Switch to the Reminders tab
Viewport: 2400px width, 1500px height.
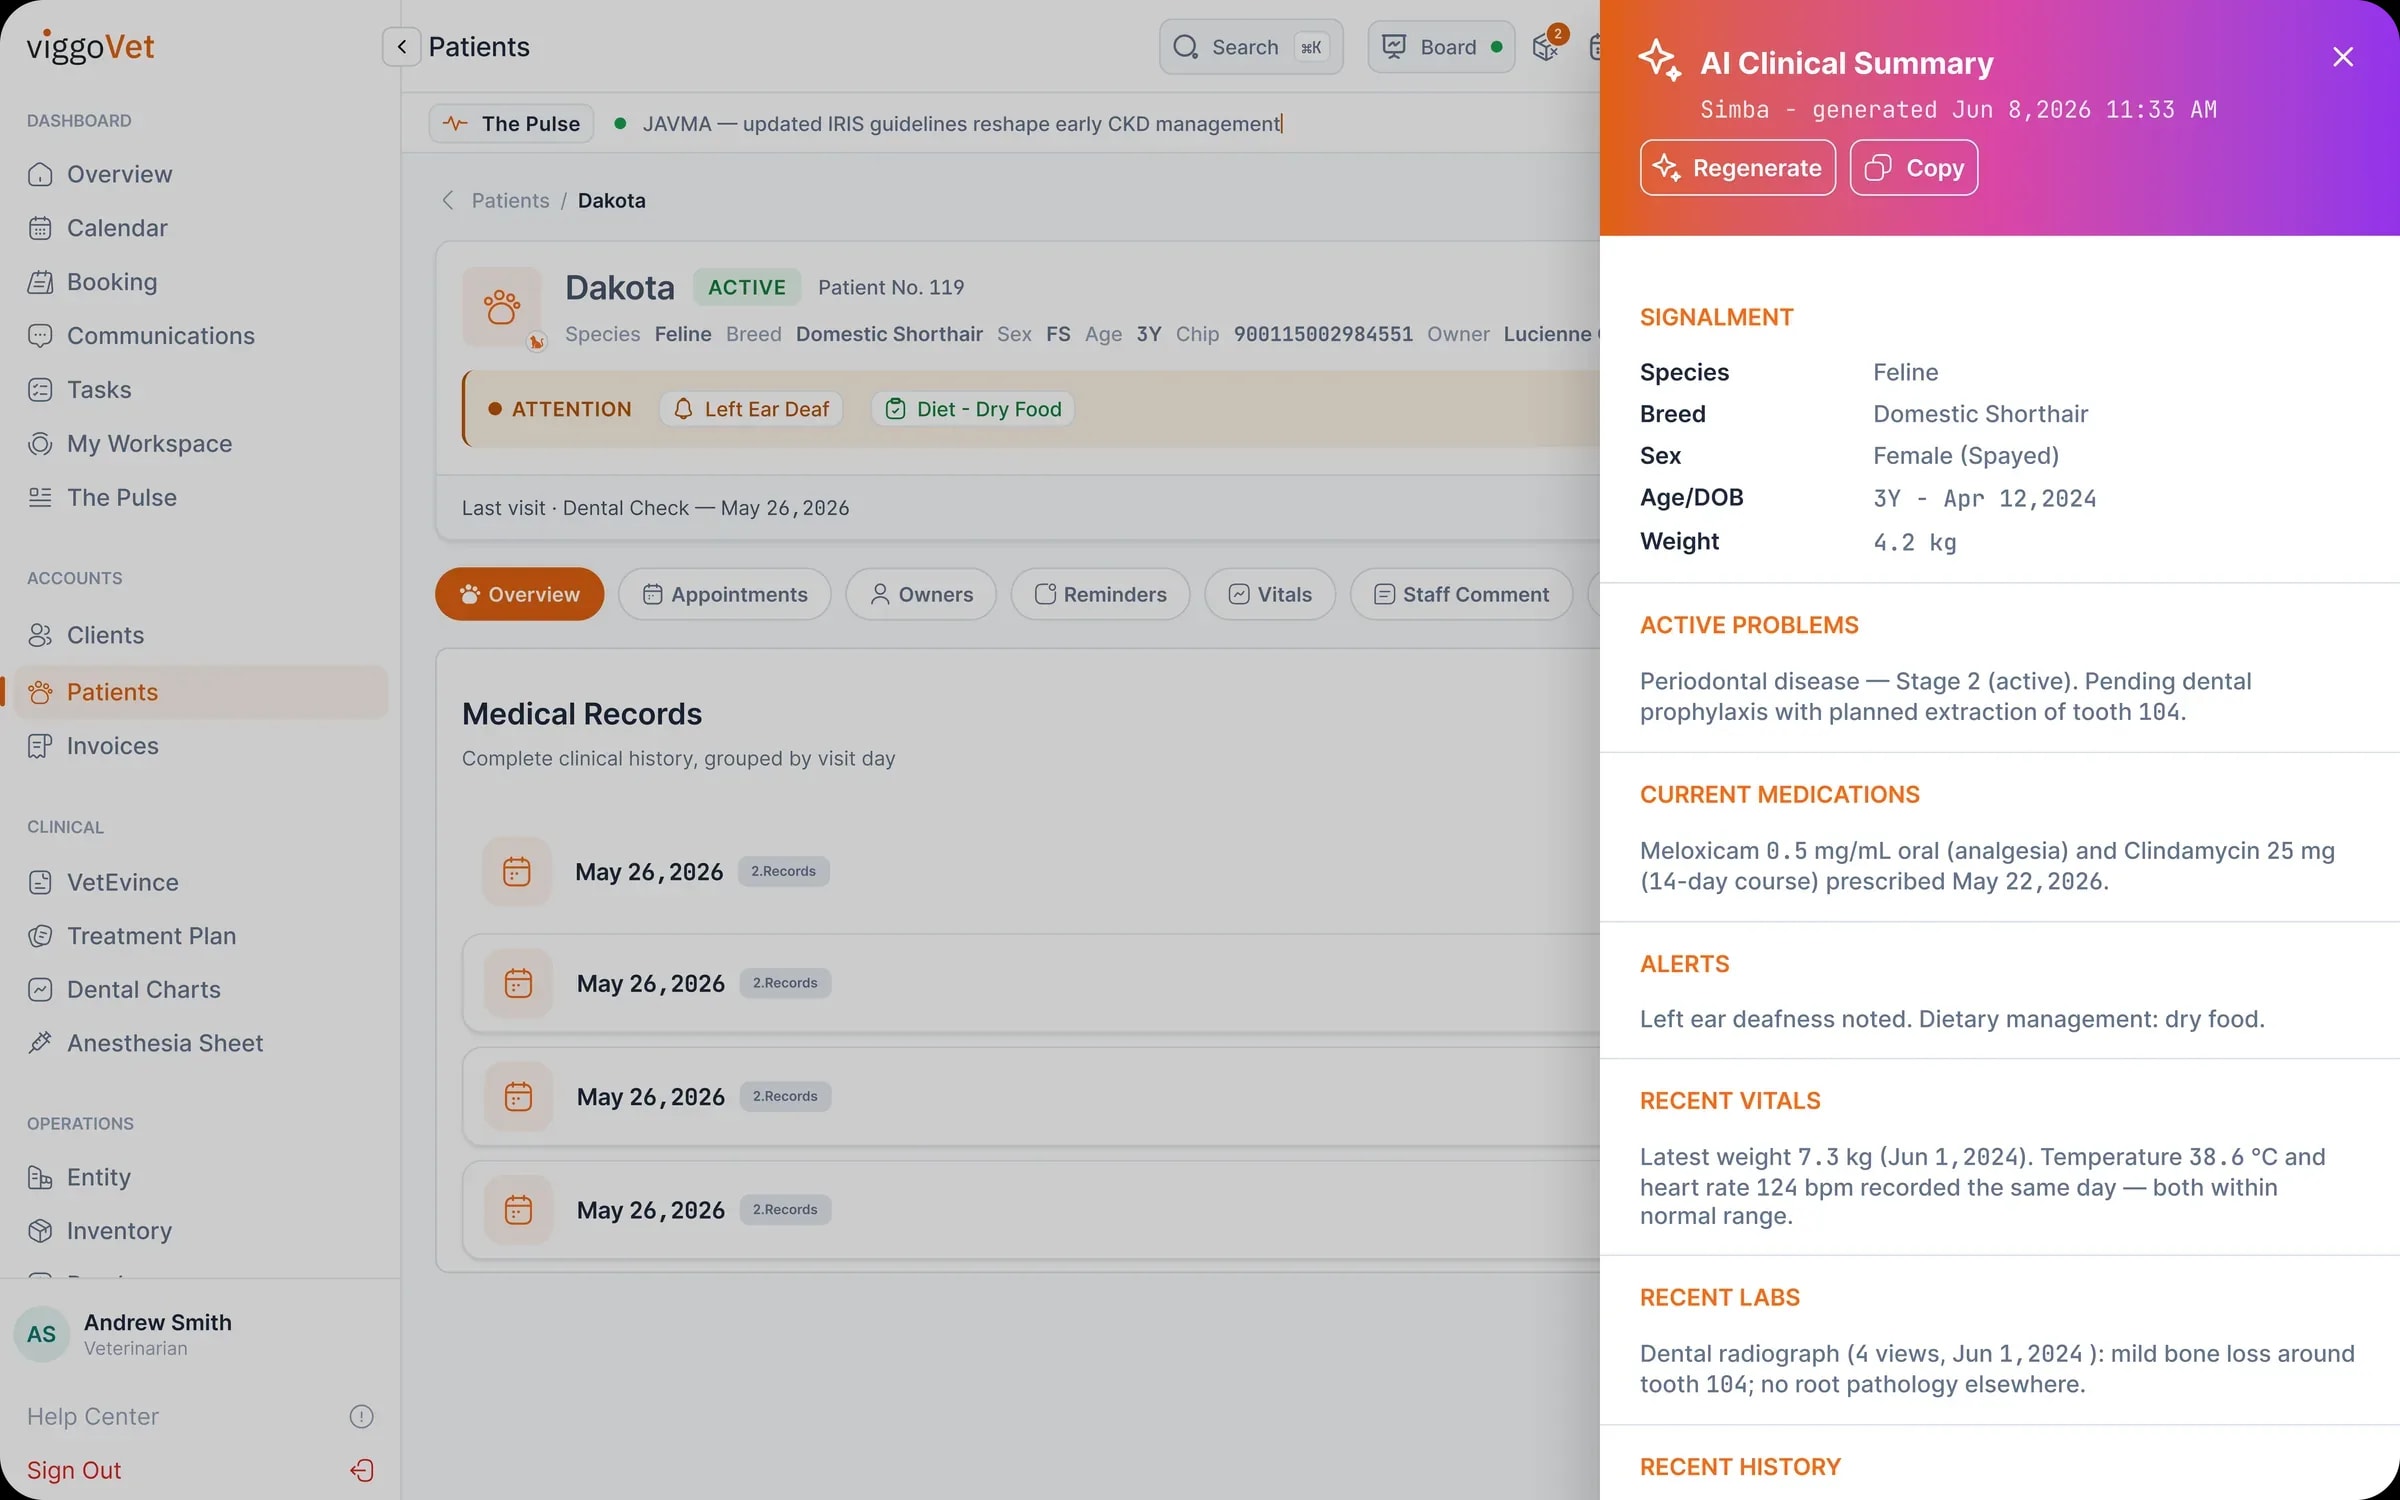click(x=1100, y=595)
